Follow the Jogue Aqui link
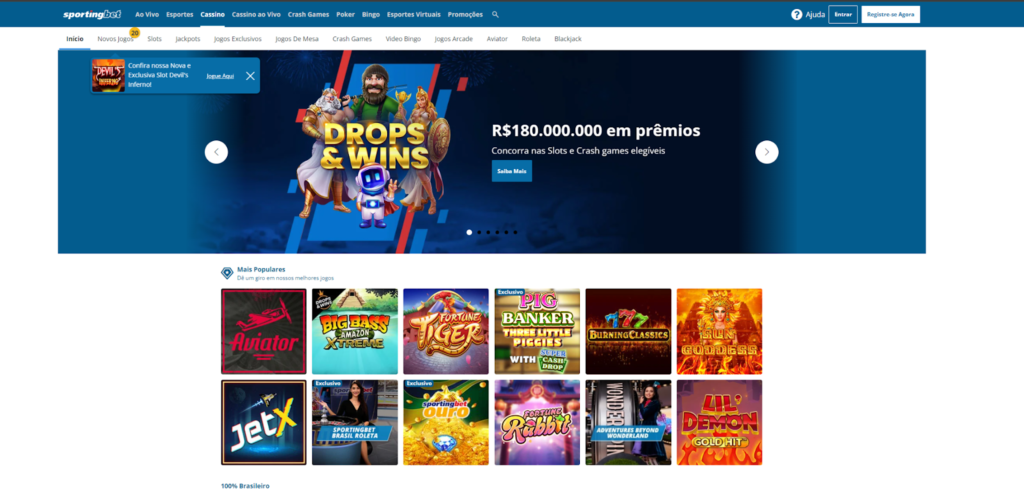The width and height of the screenshot is (1024, 491). [220, 76]
